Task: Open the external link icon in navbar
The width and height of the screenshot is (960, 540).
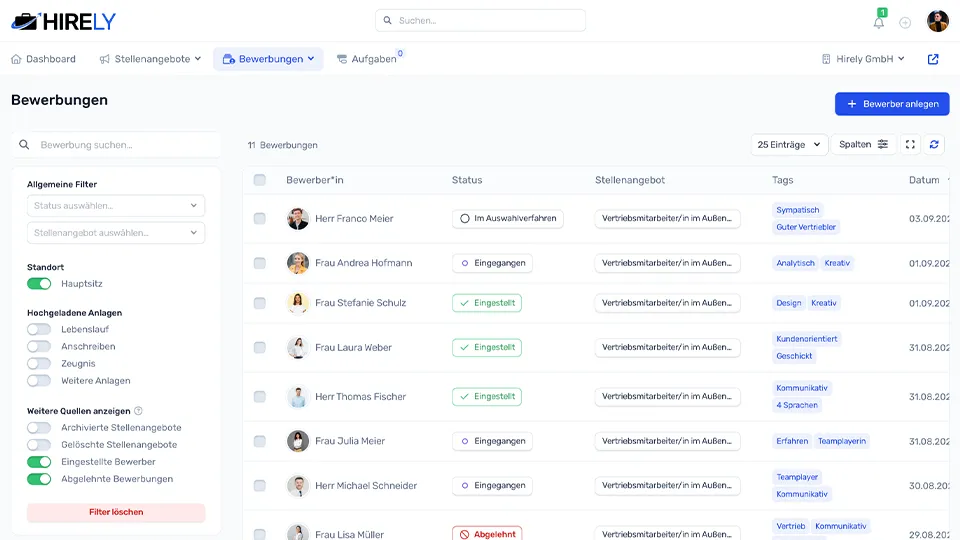Action: [933, 59]
